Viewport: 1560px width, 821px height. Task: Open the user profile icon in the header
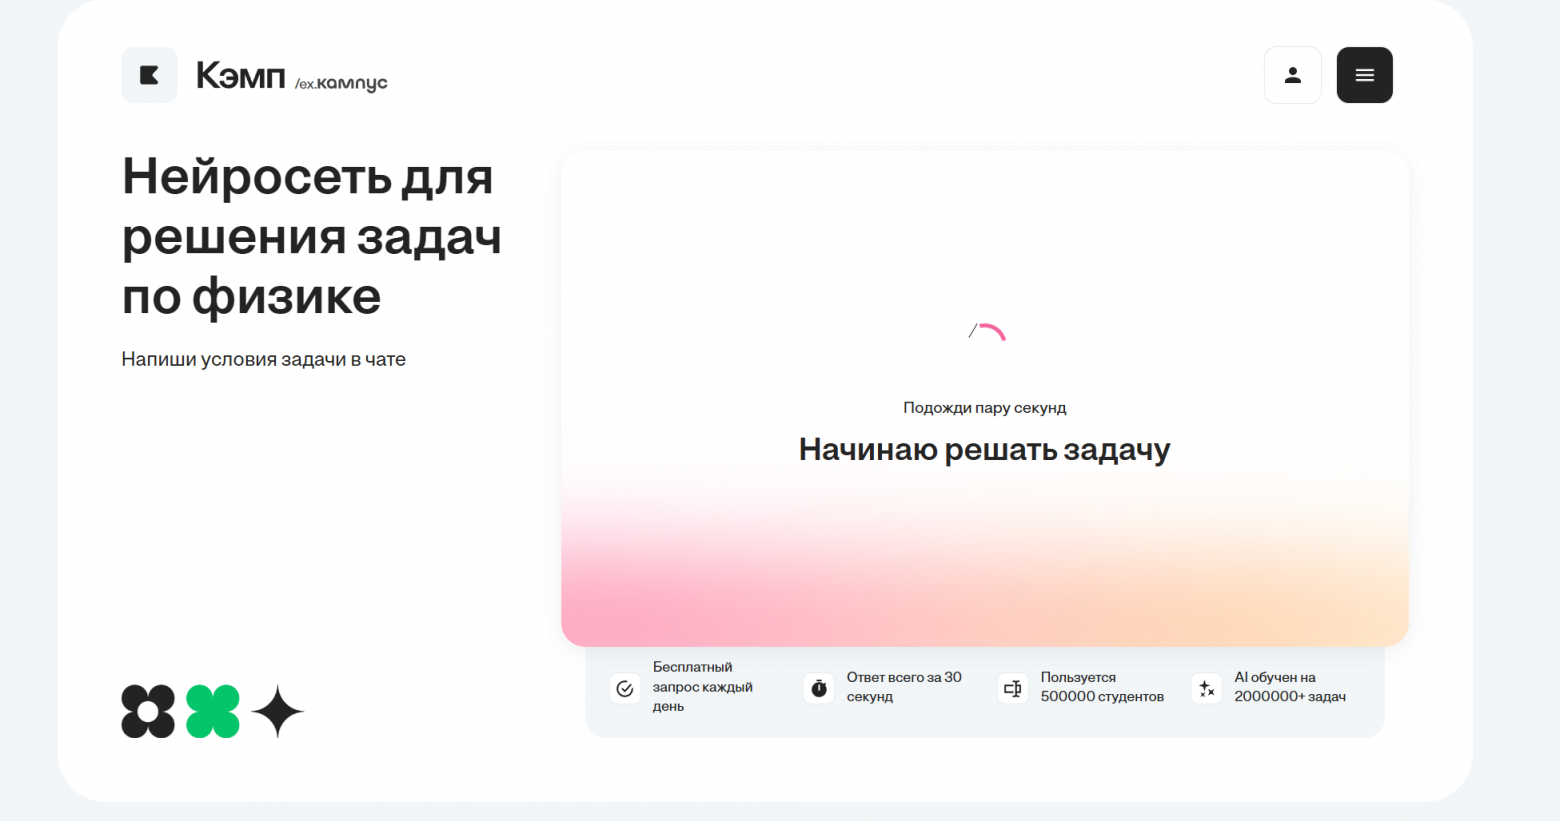click(1292, 75)
